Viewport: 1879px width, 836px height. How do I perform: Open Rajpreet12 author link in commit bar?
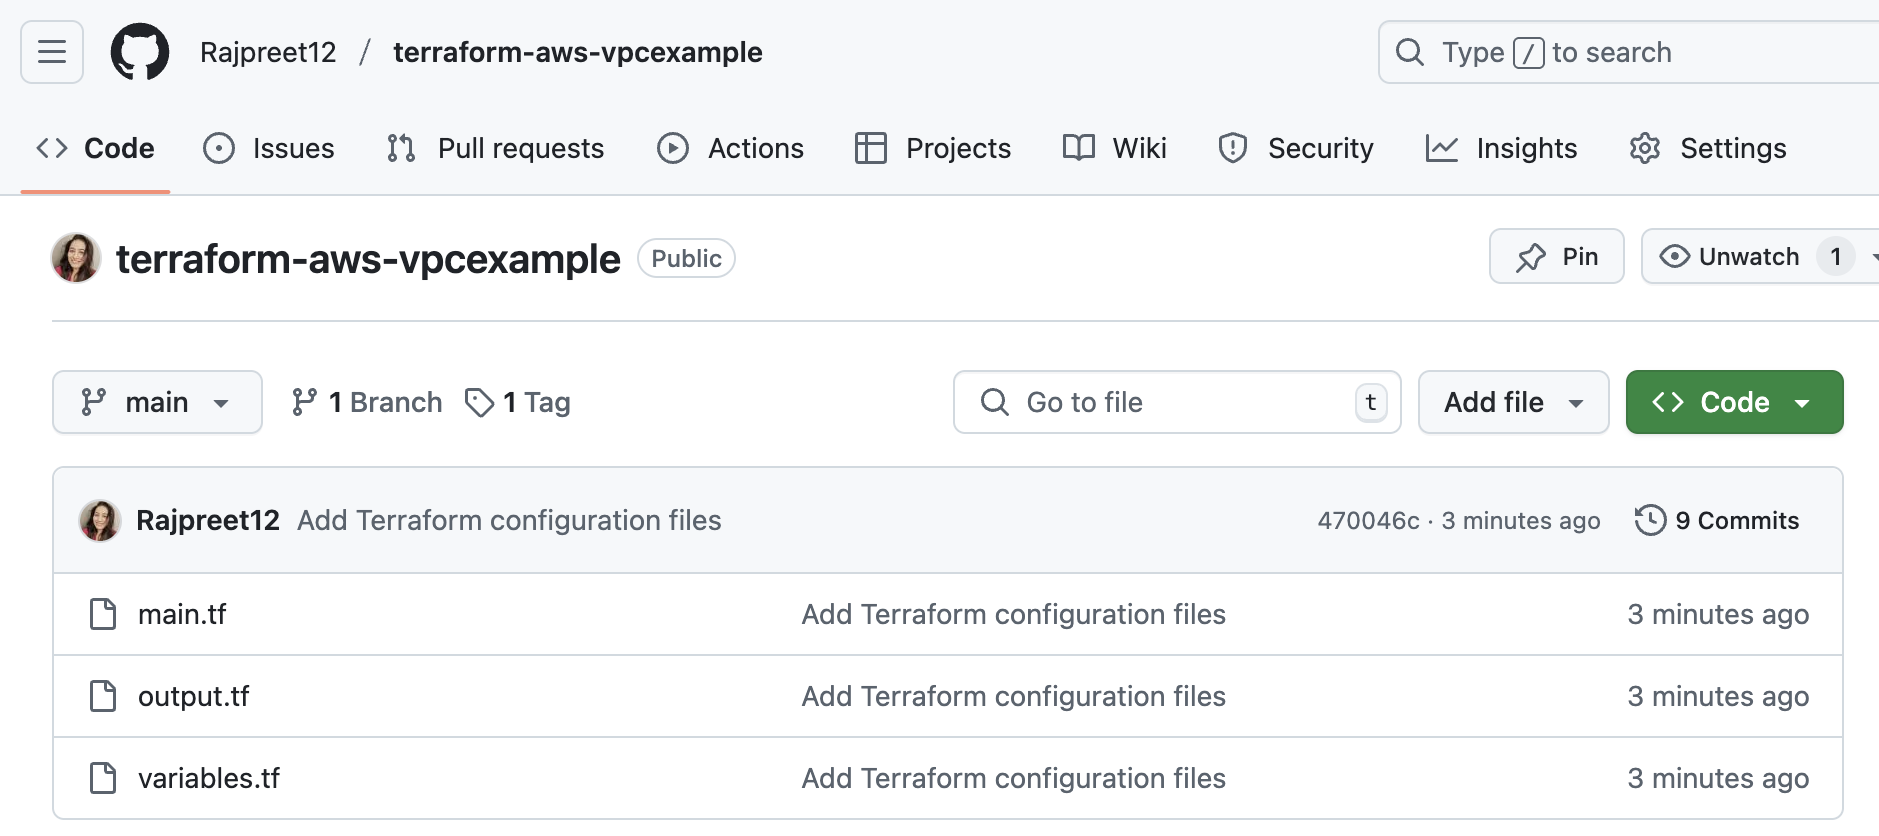pyautogui.click(x=208, y=520)
